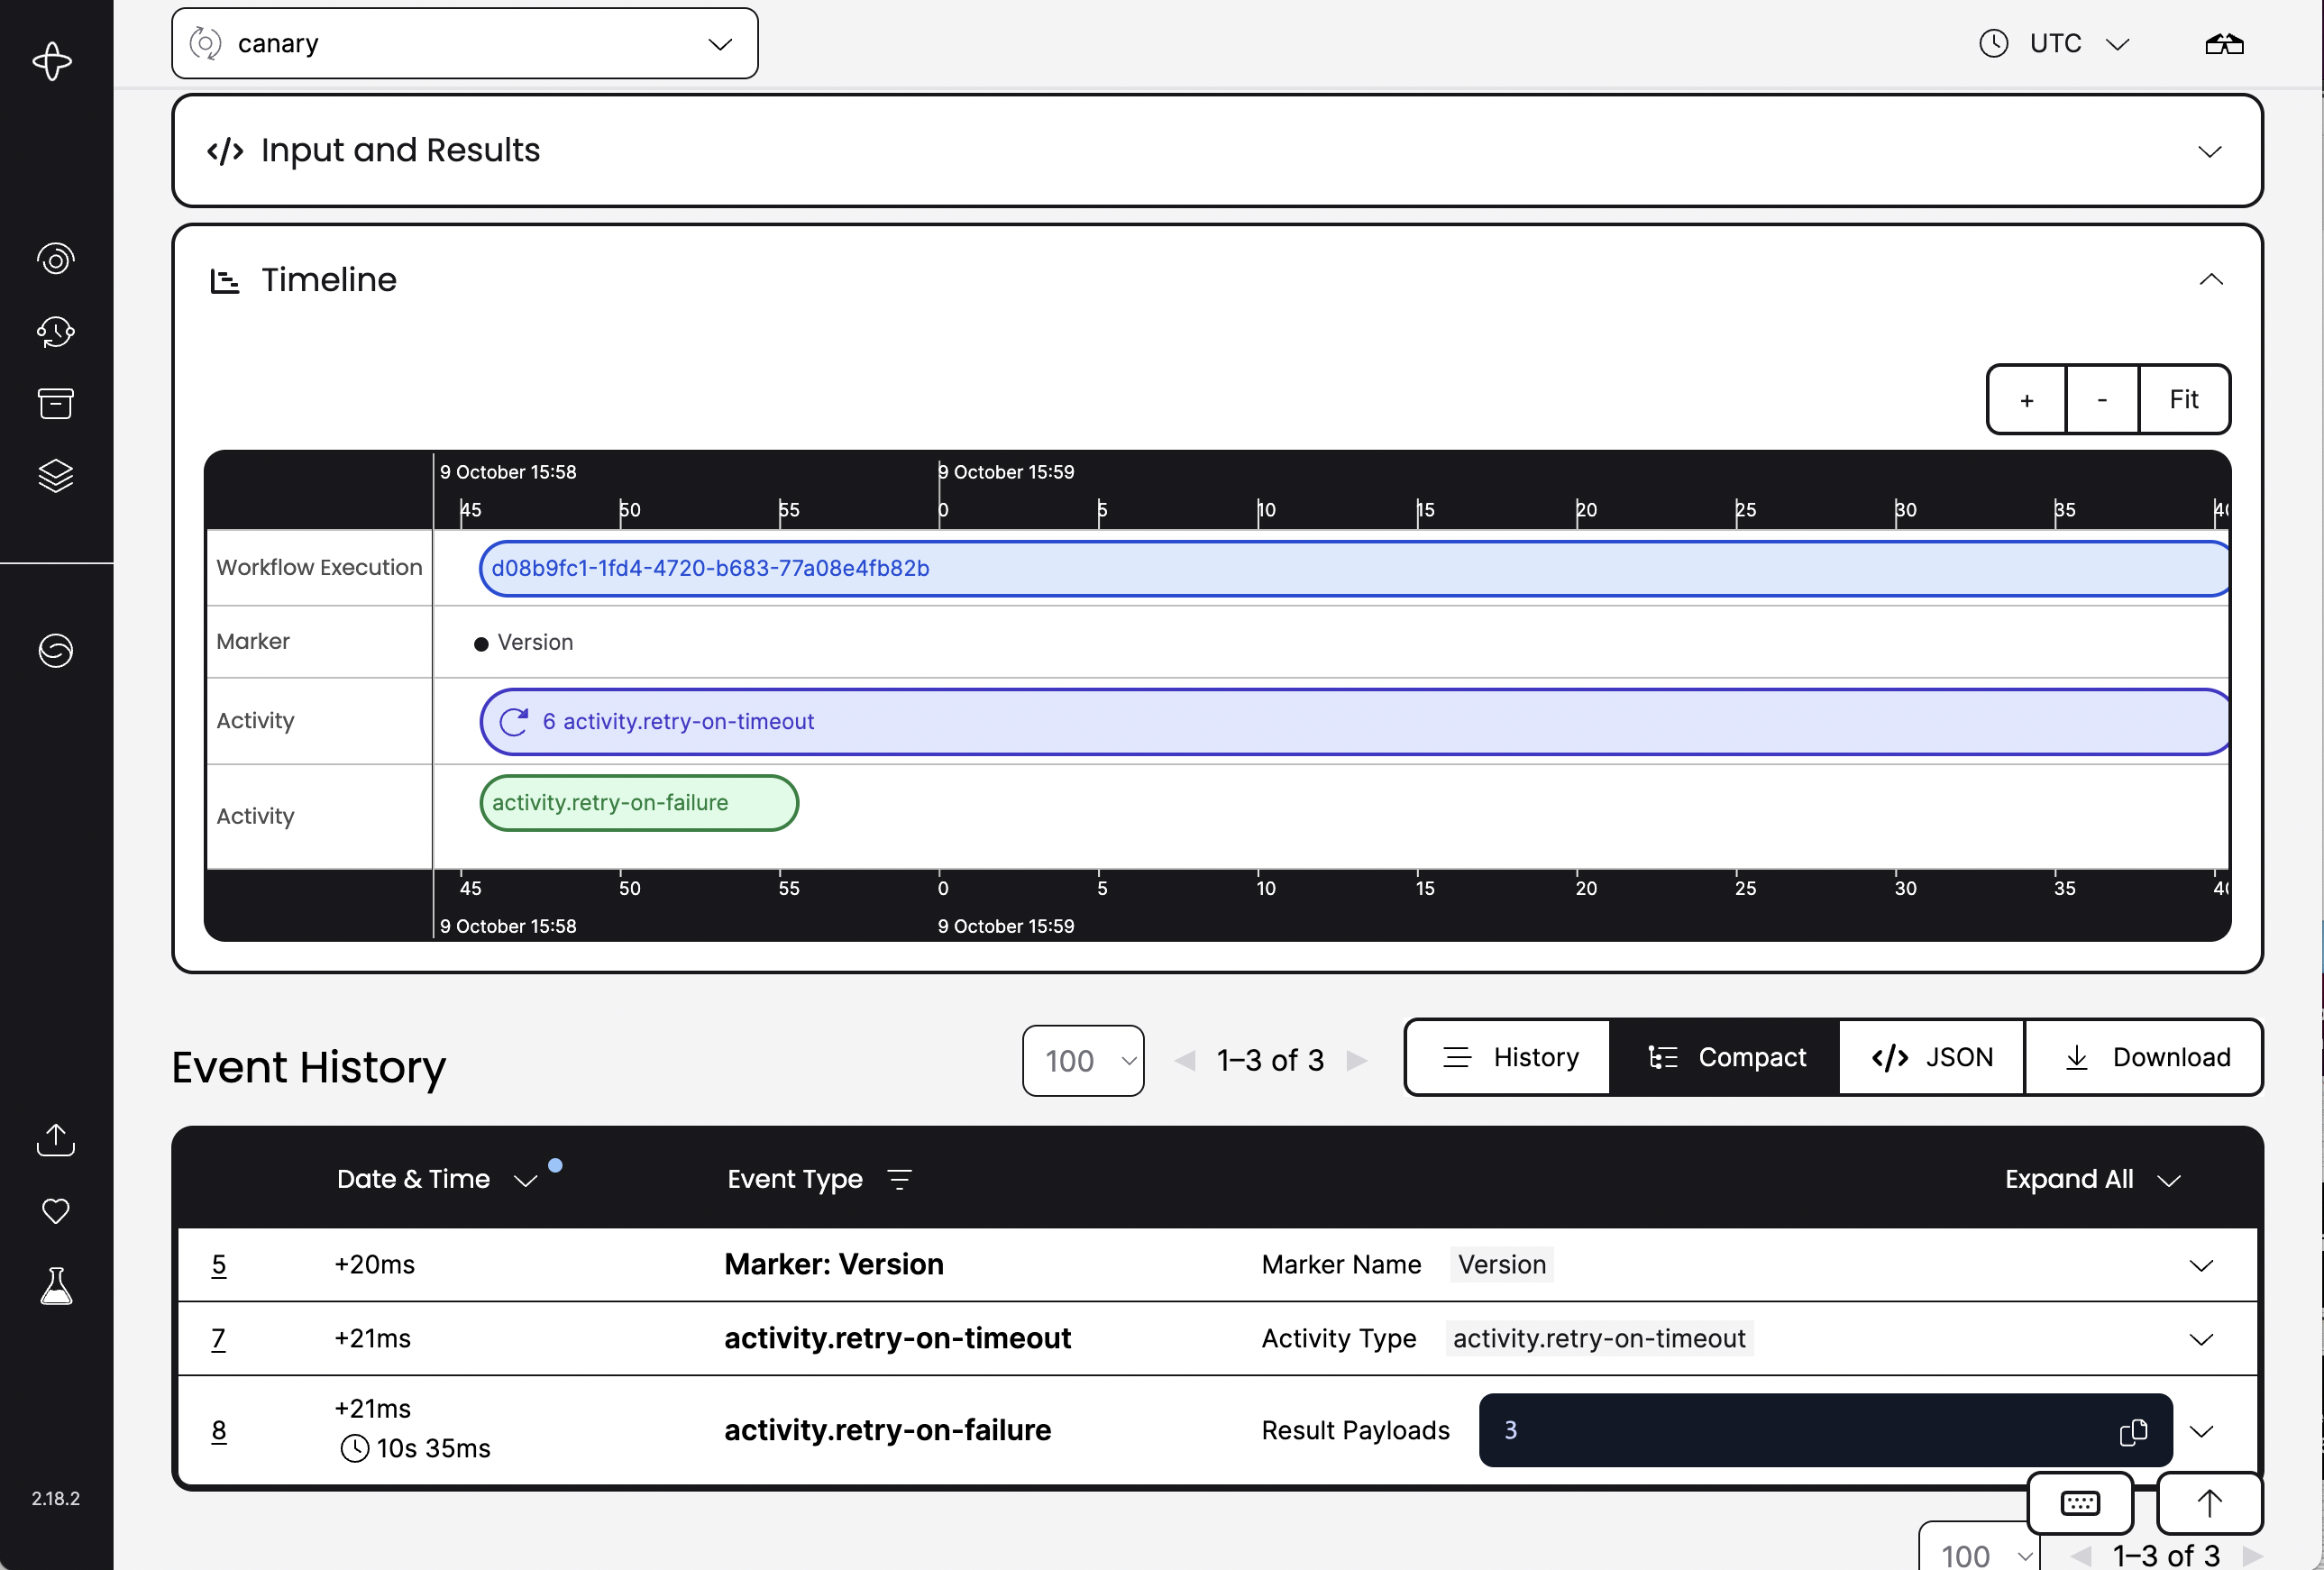Open the canary namespace dropdown
The width and height of the screenshot is (2324, 1570).
click(465, 44)
